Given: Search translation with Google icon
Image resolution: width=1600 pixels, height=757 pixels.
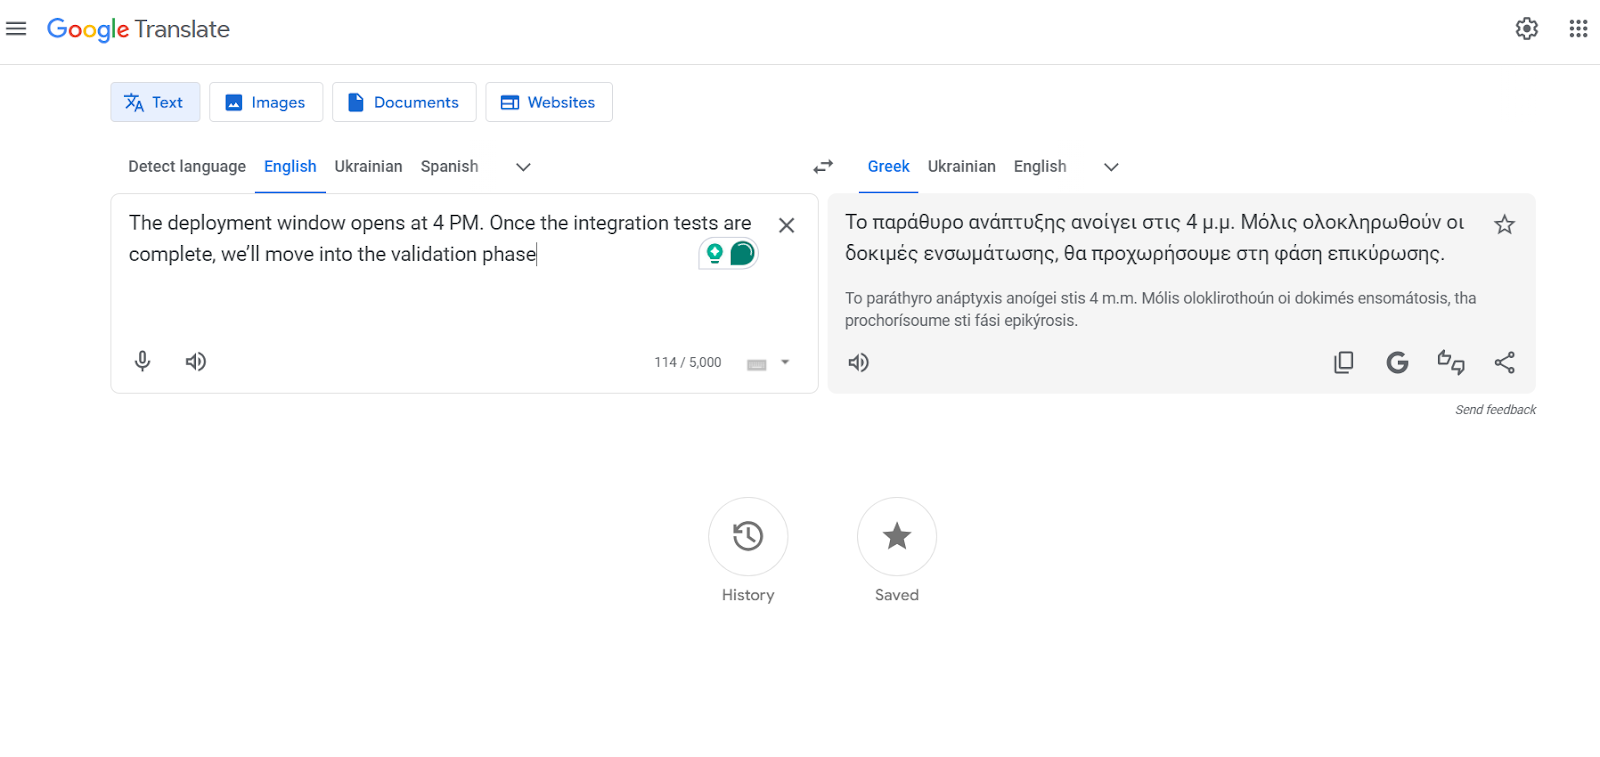Looking at the screenshot, I should point(1397,362).
